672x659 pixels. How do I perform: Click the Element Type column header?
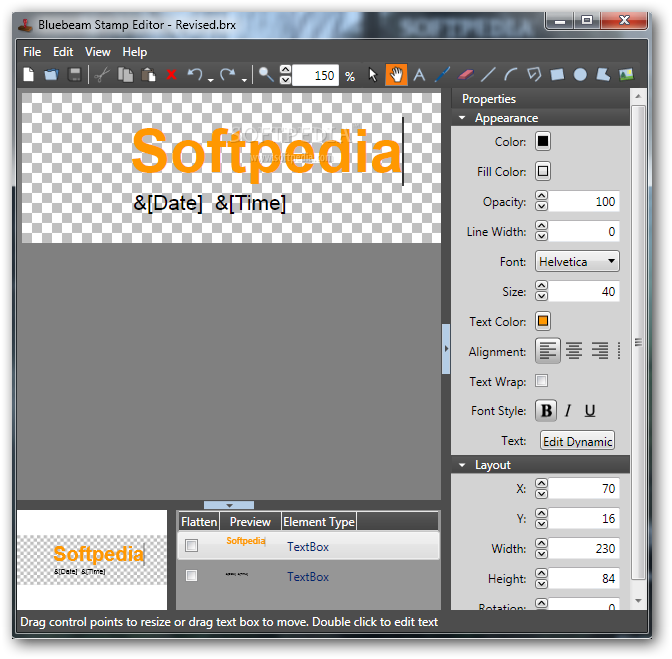(x=318, y=521)
